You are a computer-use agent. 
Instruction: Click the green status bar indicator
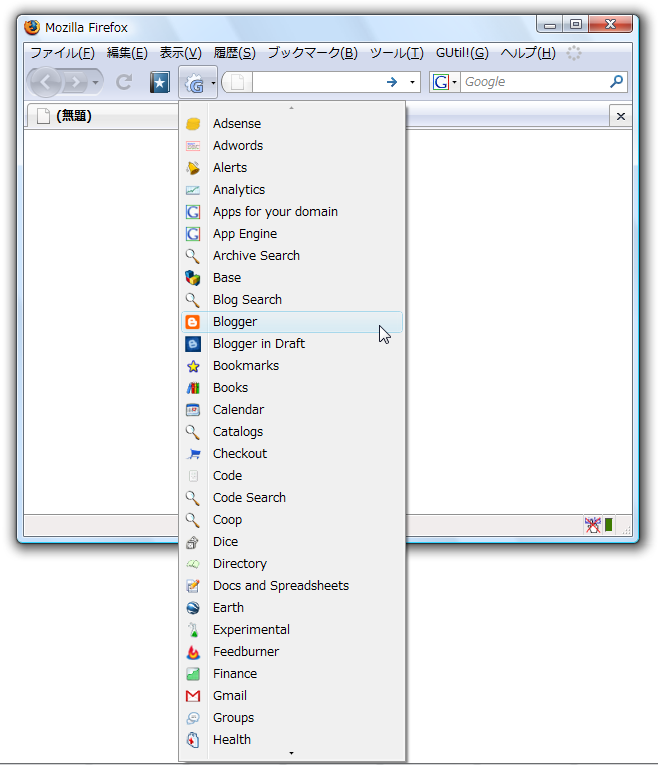click(x=609, y=525)
